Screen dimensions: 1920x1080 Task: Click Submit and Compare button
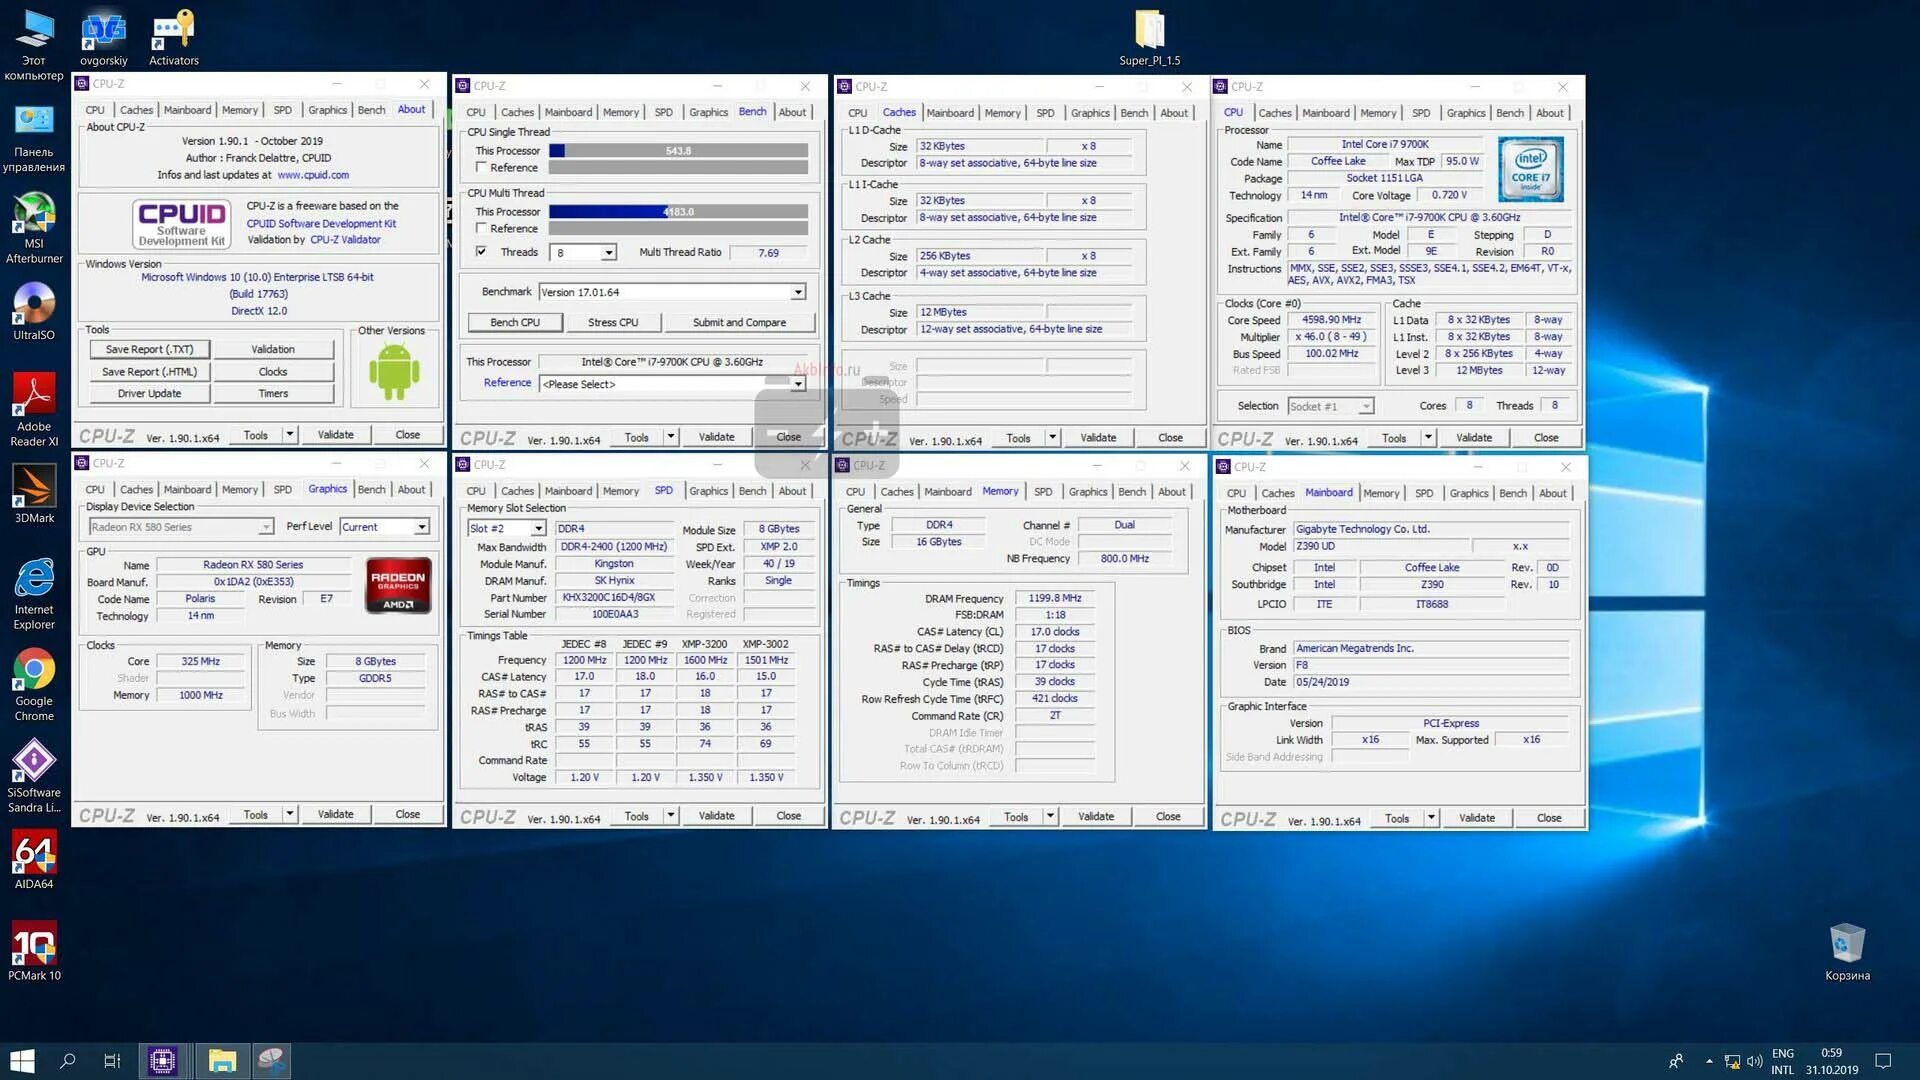click(740, 323)
